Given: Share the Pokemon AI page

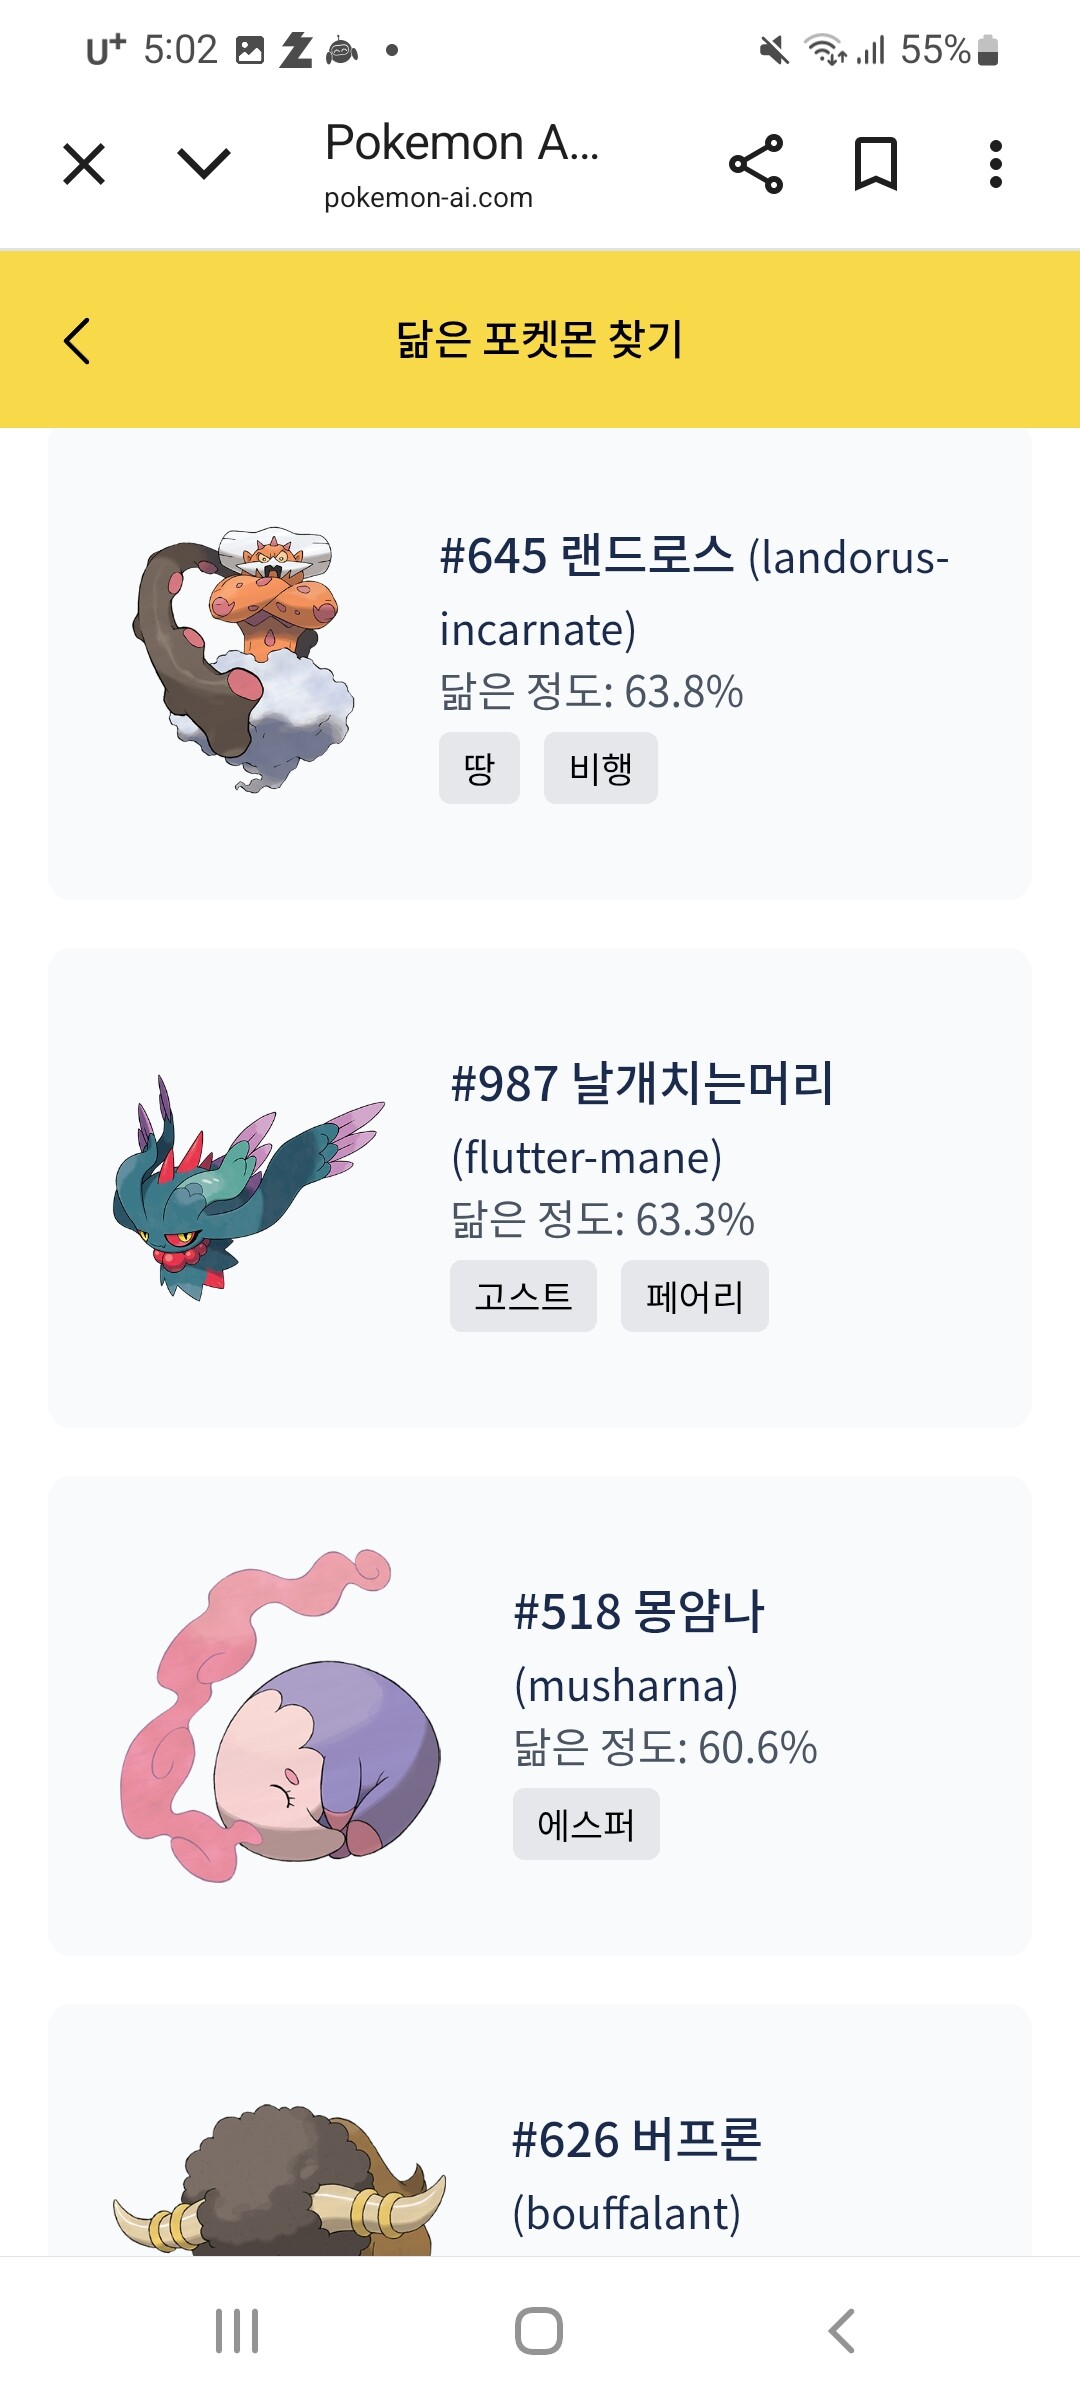Looking at the screenshot, I should (x=756, y=164).
